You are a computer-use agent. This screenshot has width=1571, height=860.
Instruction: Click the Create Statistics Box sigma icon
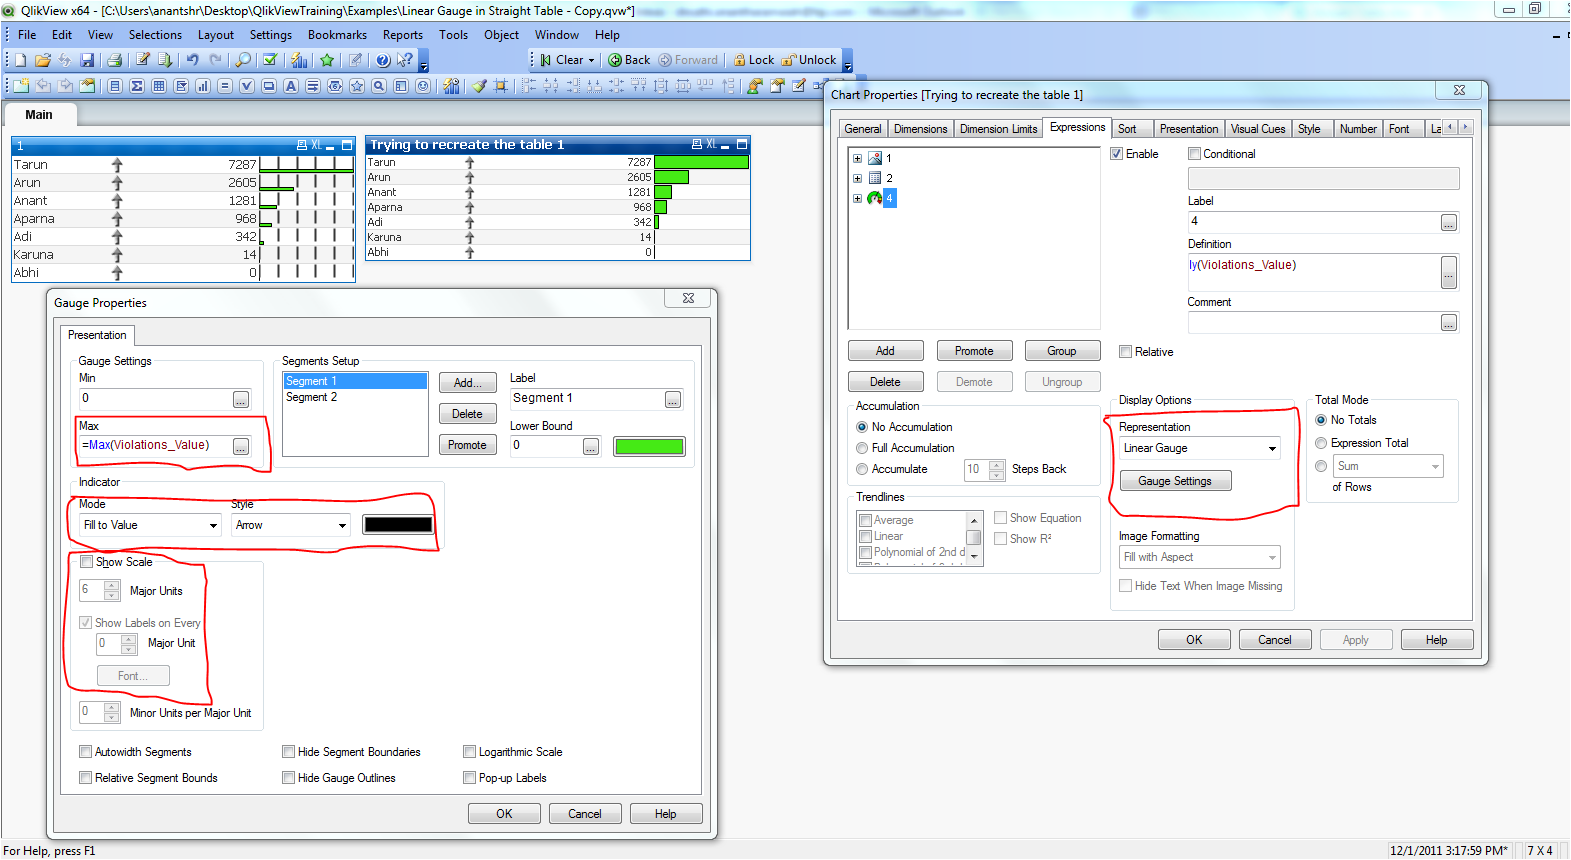(x=137, y=86)
